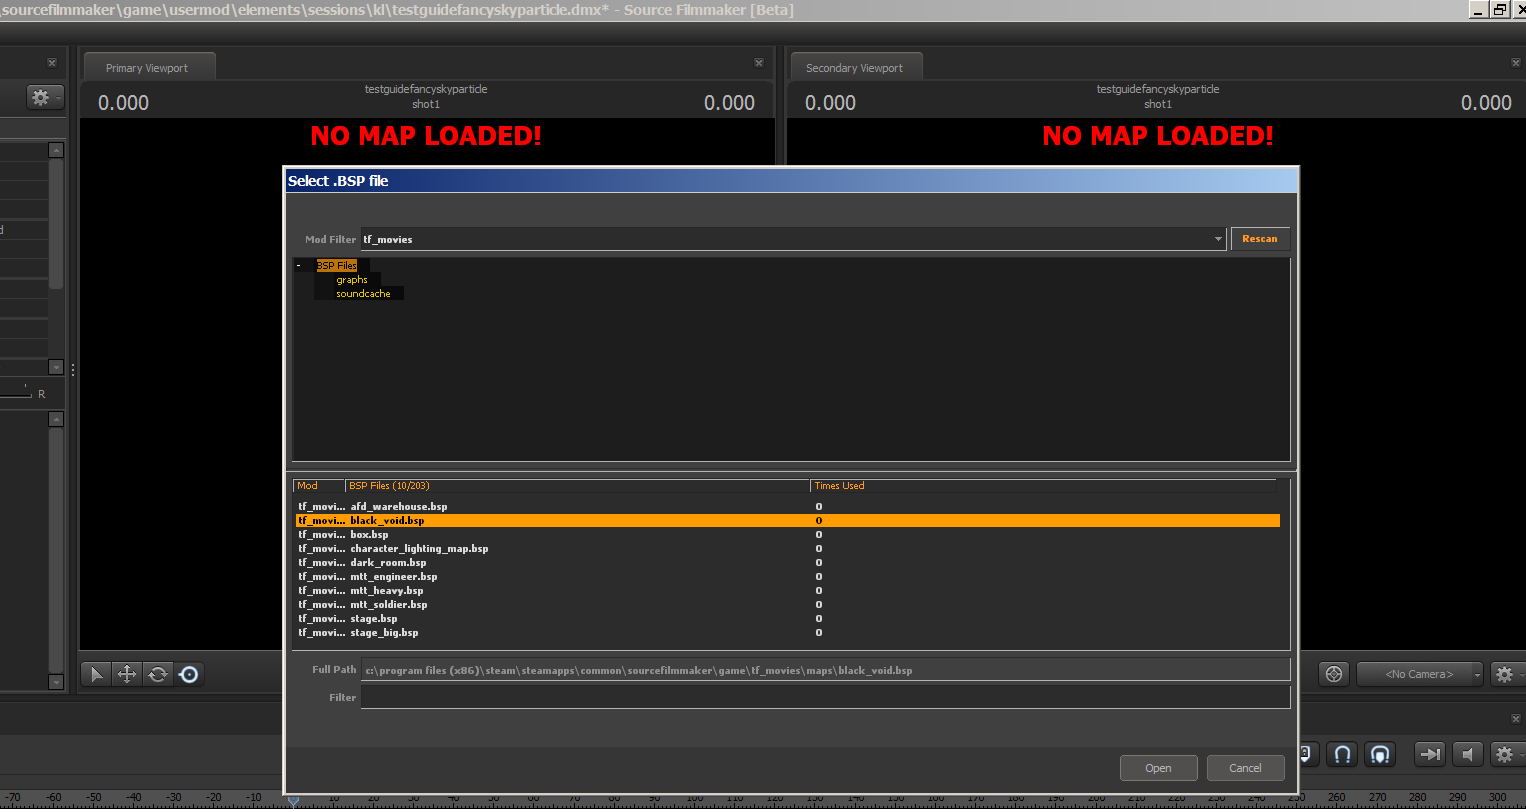Open the No Camera dropdown
The height and width of the screenshot is (812, 1526).
(x=1419, y=674)
